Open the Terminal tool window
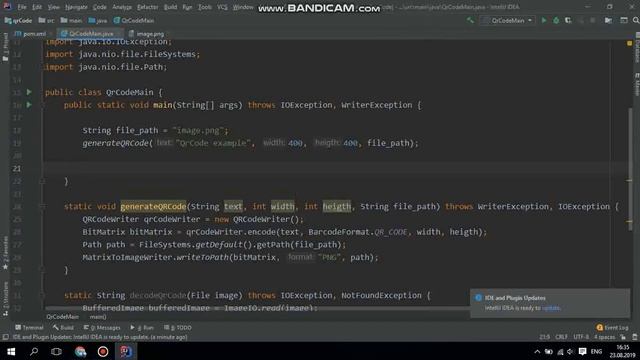This screenshot has height=360, width=640. (29, 327)
